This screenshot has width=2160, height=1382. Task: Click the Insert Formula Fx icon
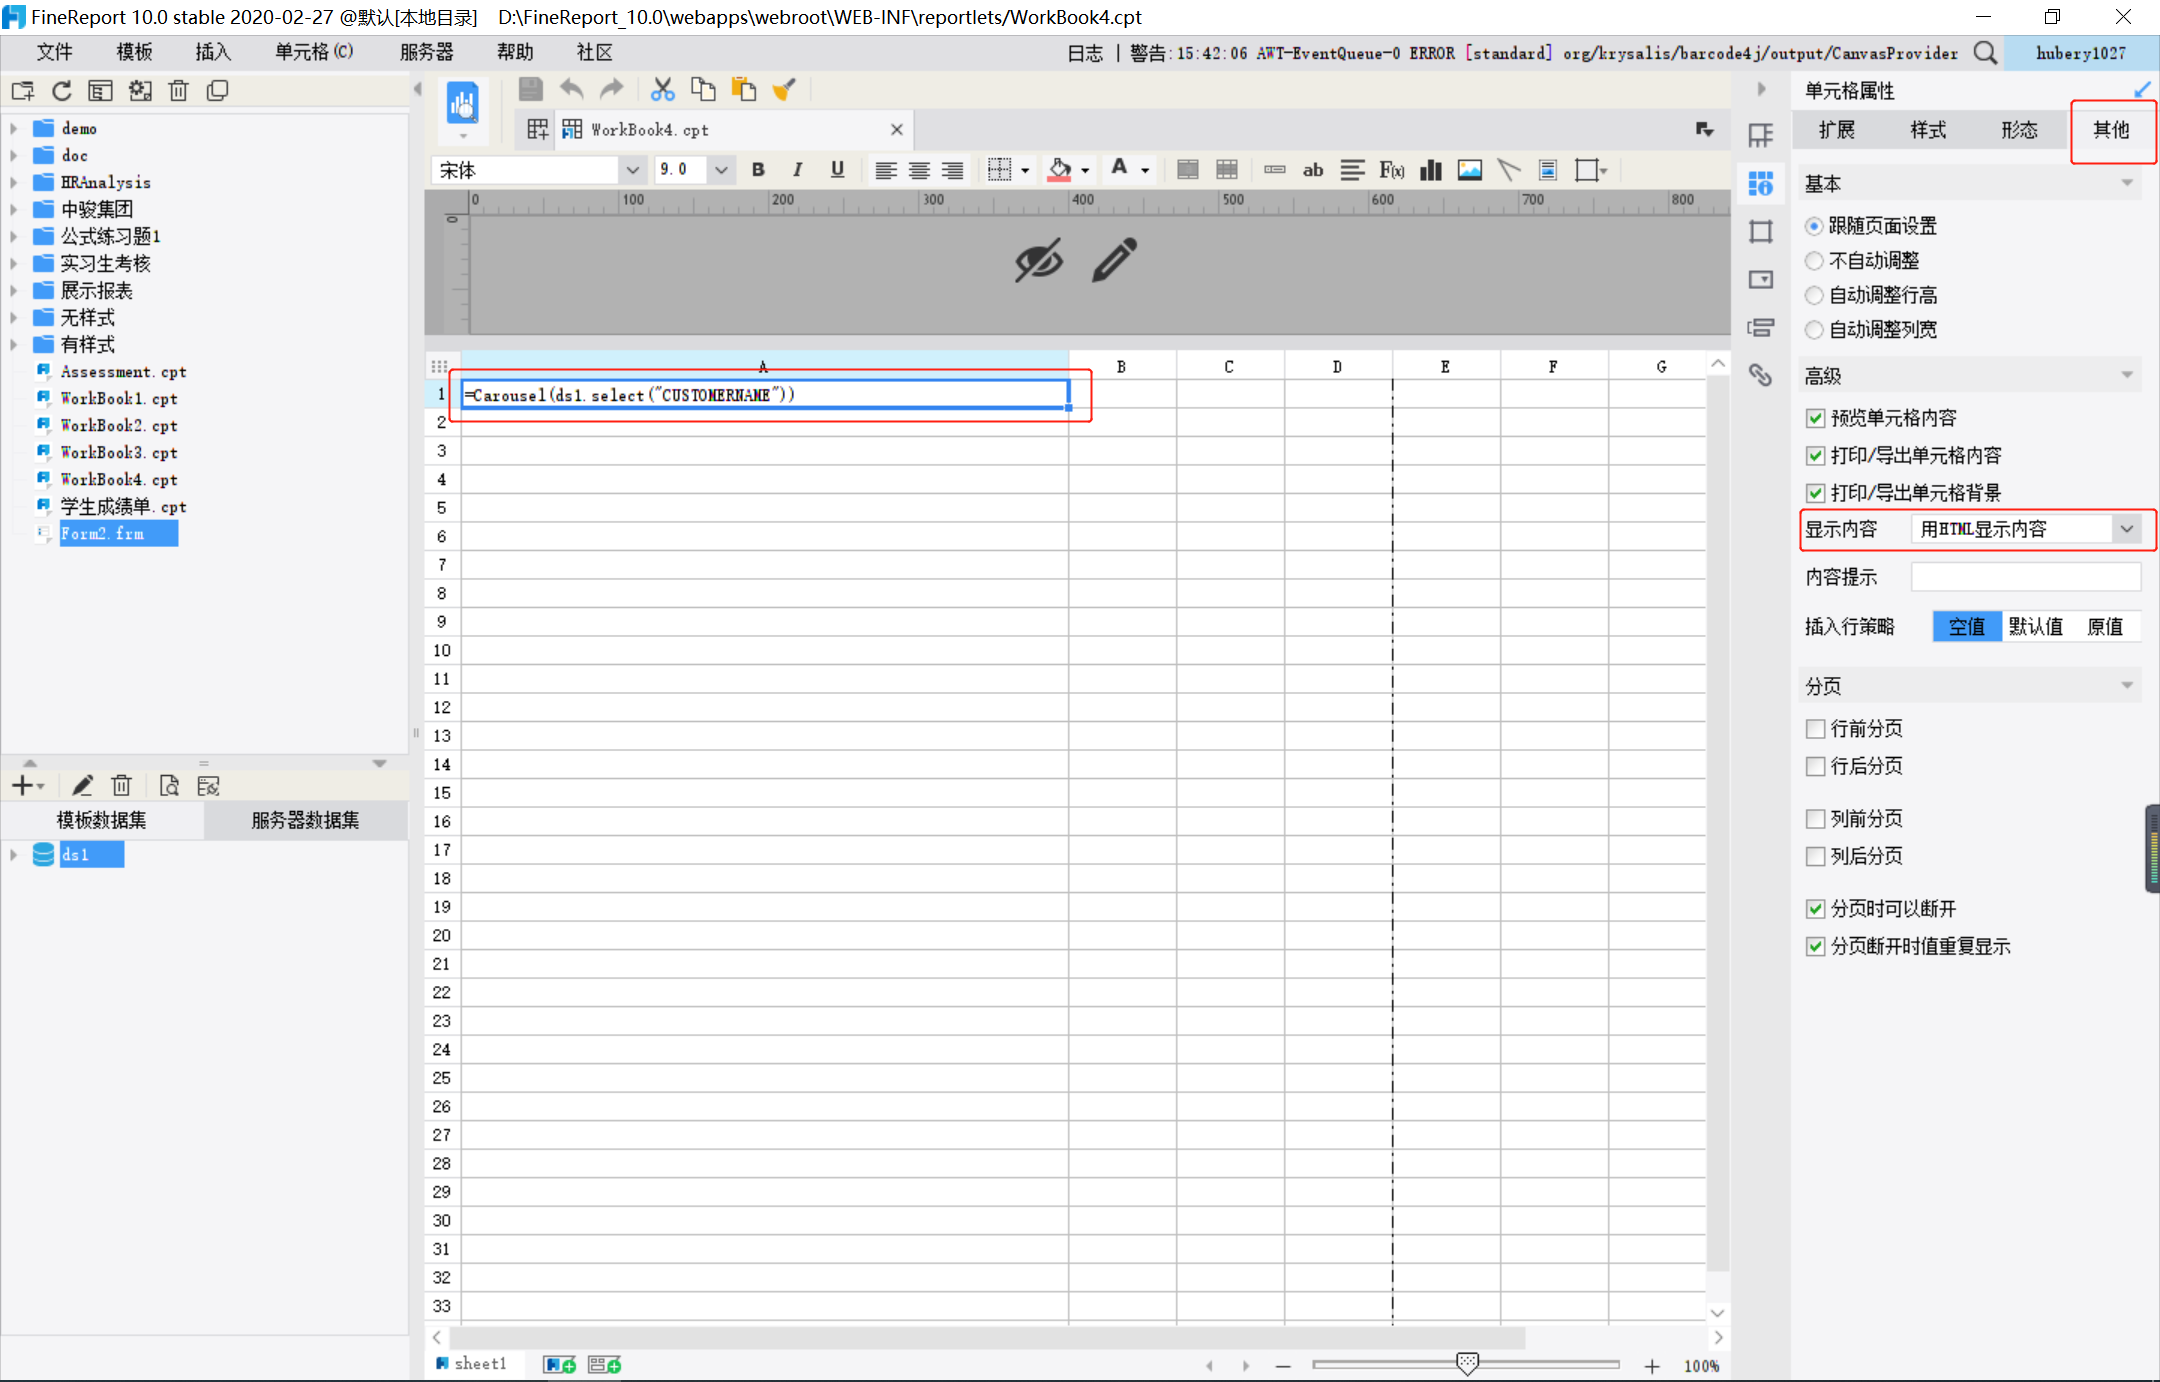[1391, 170]
